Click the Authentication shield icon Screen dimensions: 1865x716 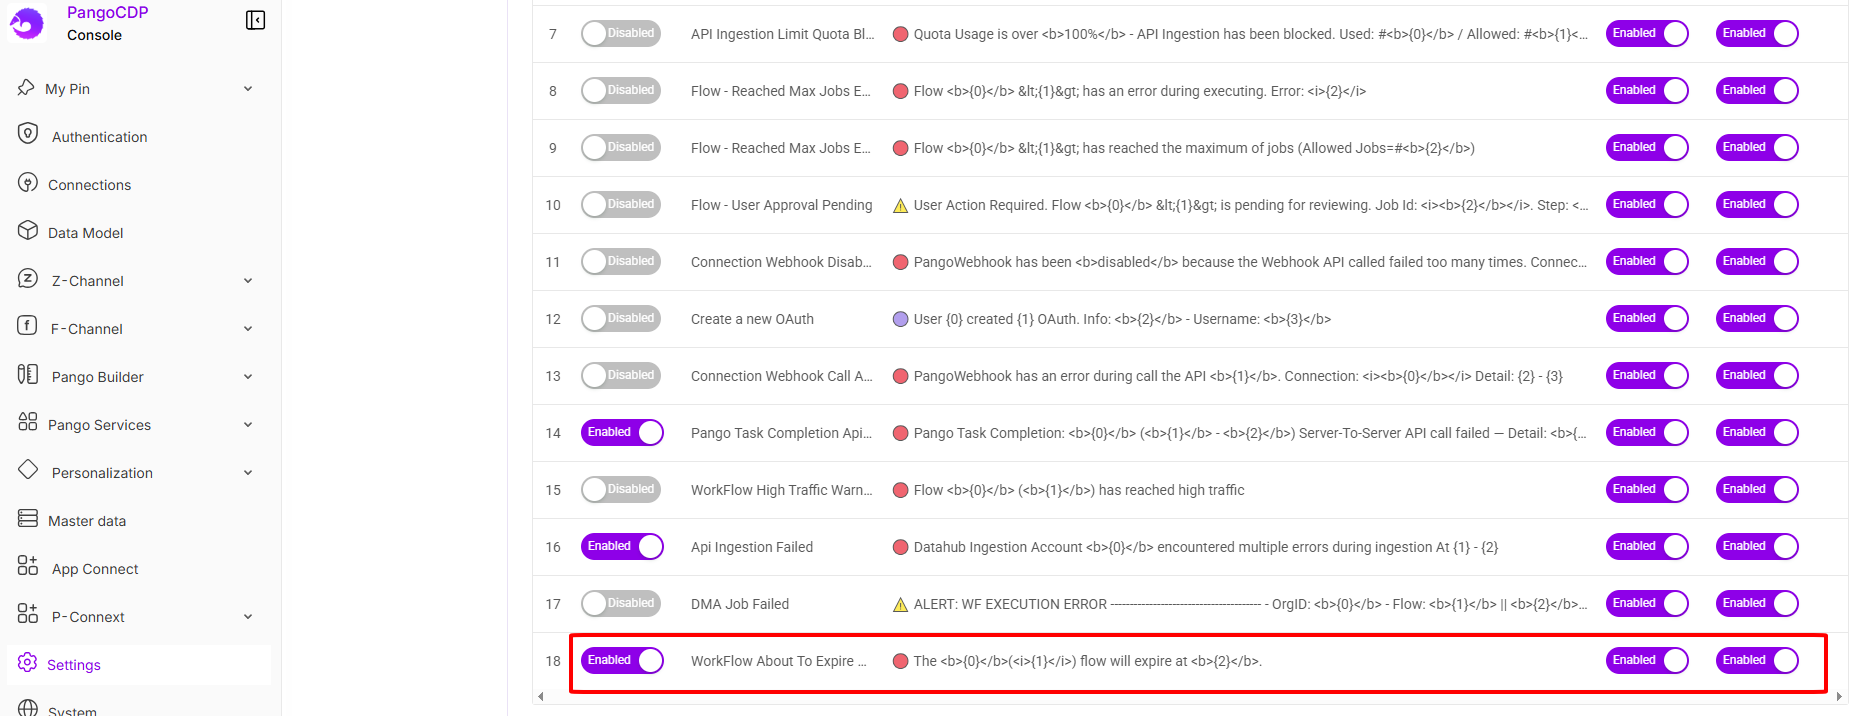point(28,134)
